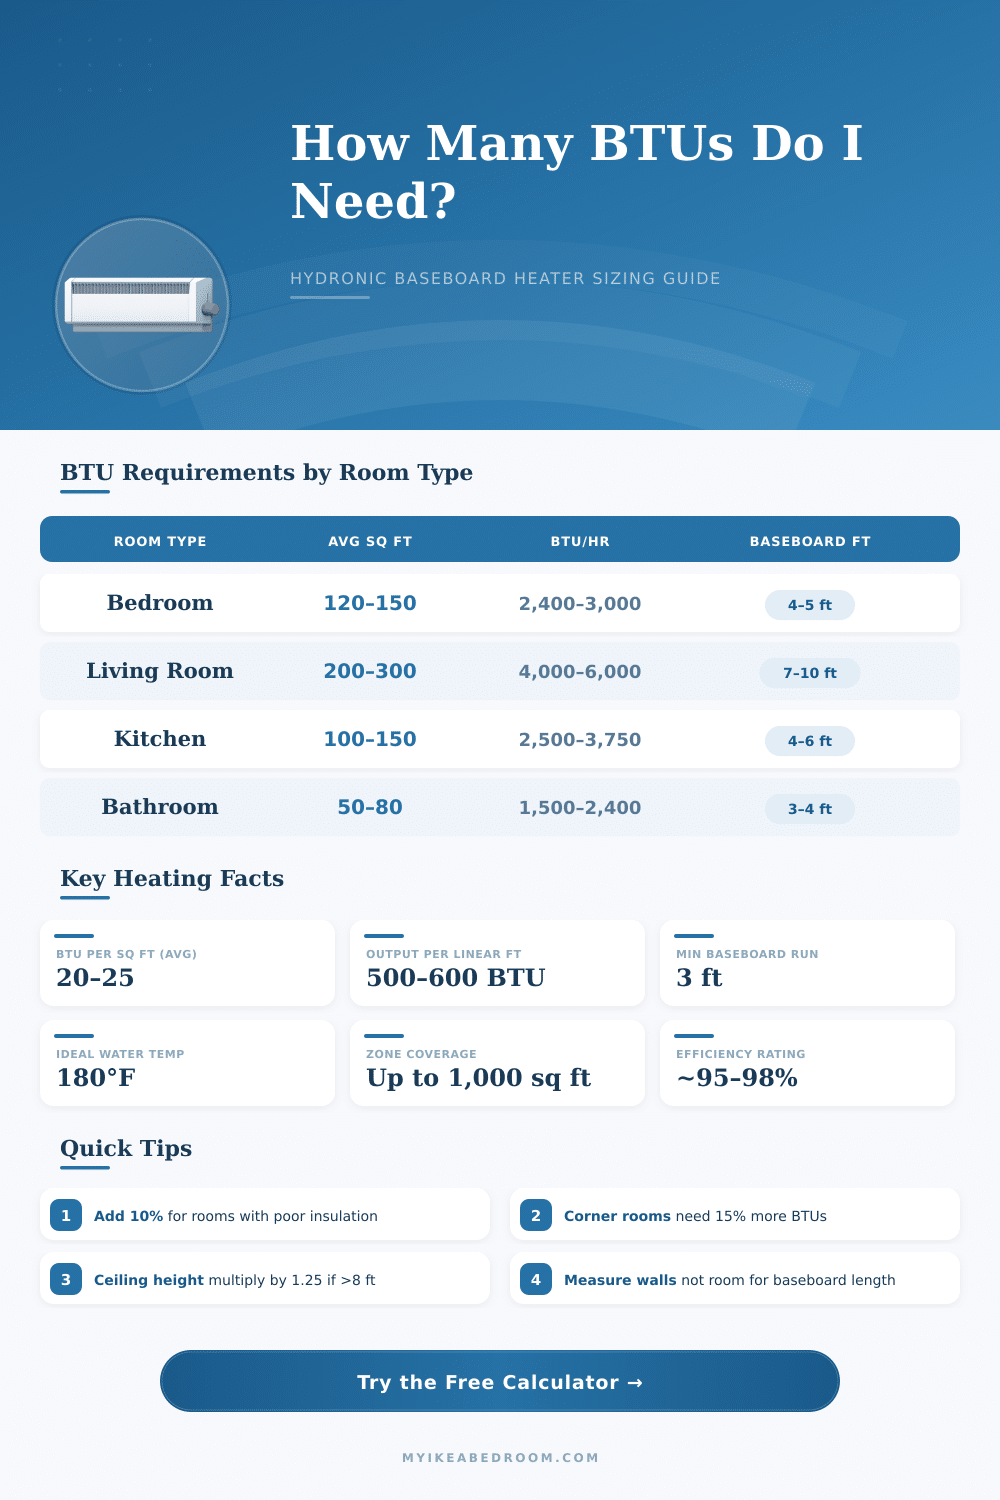Open the ROOM TYPE column header
The height and width of the screenshot is (1500, 1000).
click(x=160, y=540)
